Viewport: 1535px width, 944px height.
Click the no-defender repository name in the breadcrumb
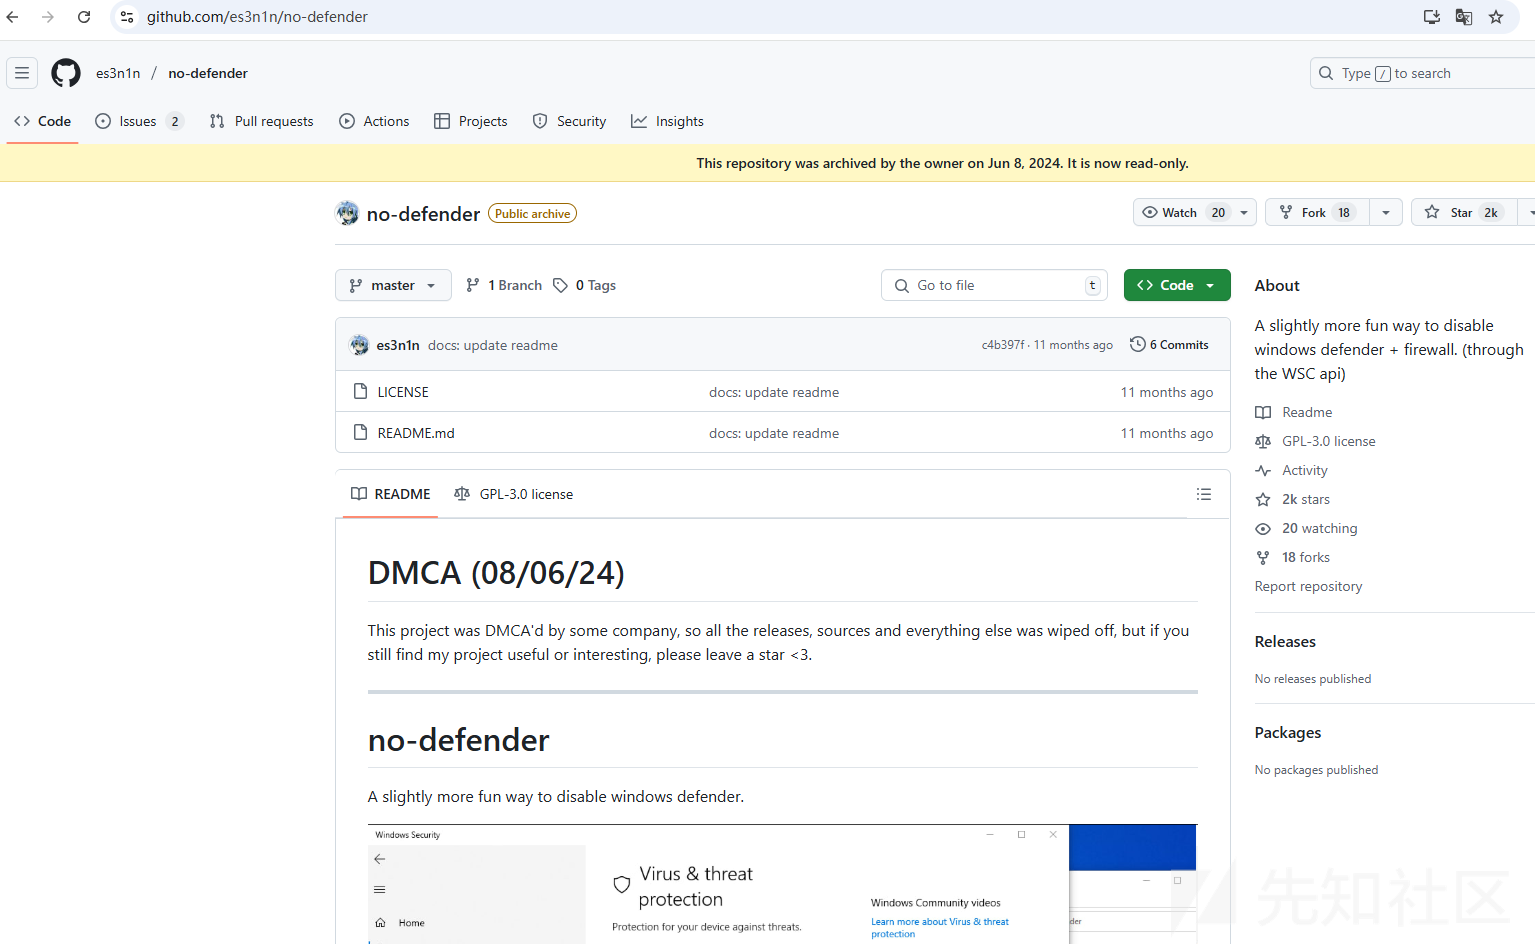point(208,73)
